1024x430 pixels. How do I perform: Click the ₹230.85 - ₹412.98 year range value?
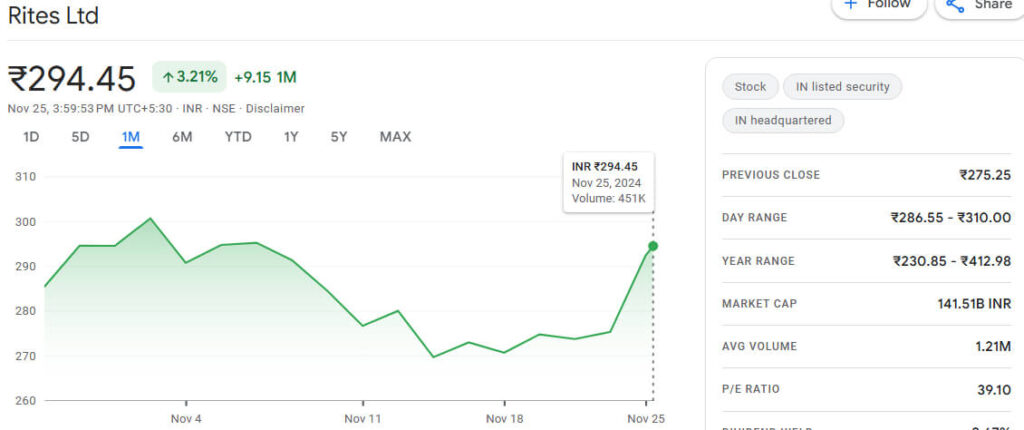[952, 261]
